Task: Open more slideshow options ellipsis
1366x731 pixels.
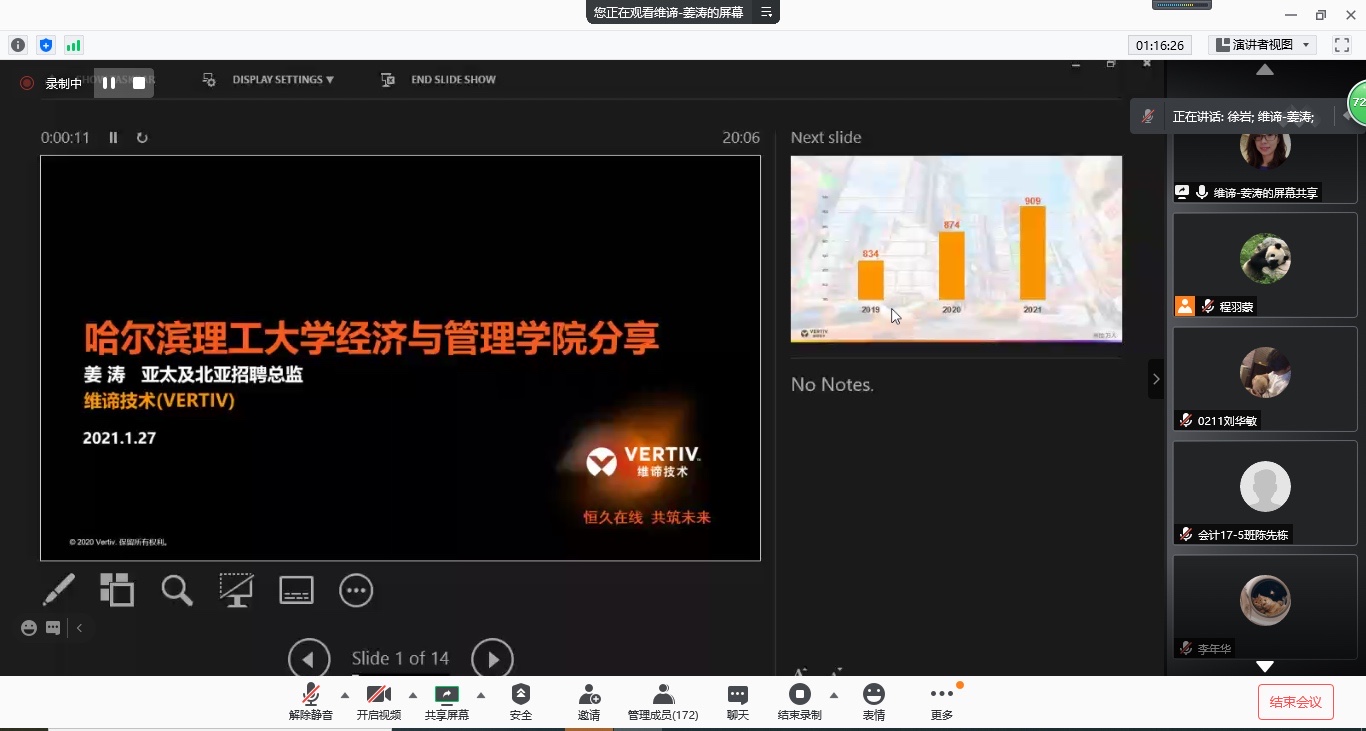Action: tap(356, 590)
